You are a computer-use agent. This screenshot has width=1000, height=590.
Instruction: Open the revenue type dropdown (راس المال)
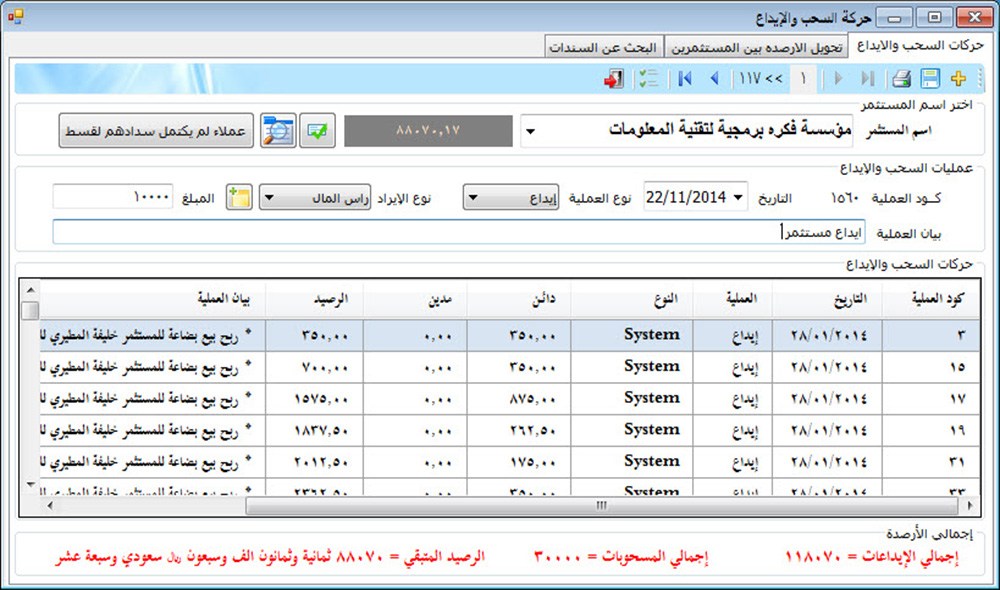[x=268, y=197]
